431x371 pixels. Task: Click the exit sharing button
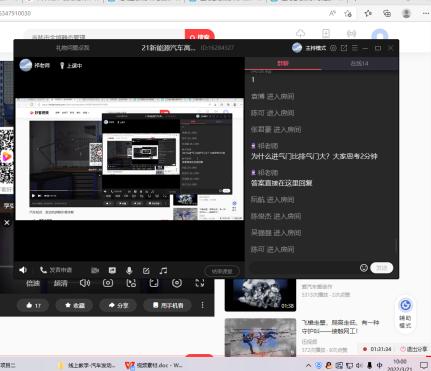click(x=413, y=349)
